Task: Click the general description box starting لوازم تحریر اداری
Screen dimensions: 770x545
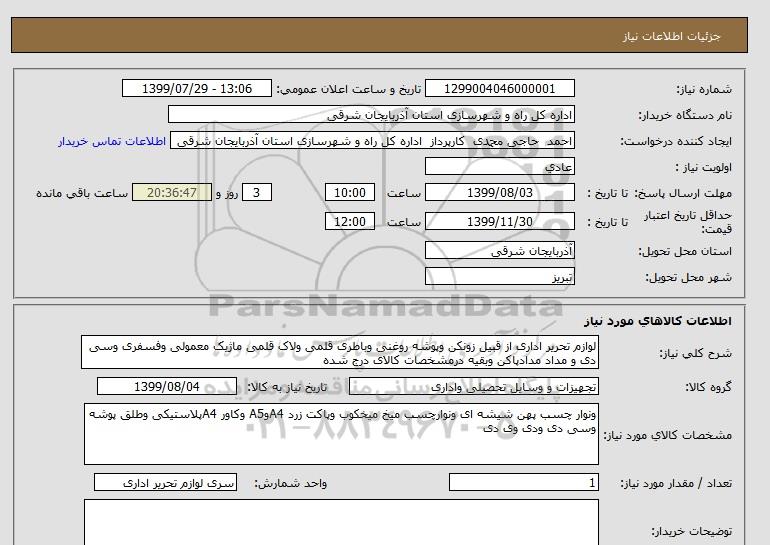Action: click(340, 353)
